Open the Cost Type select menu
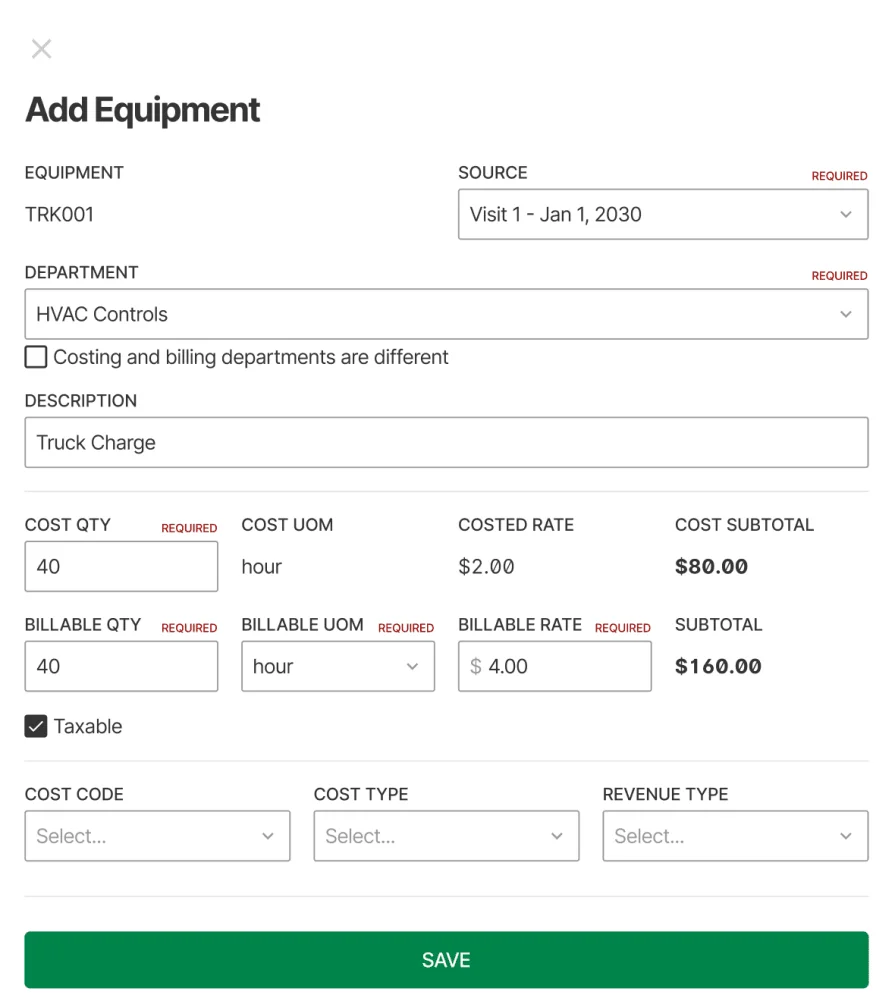The height and width of the screenshot is (1007, 895). pos(446,835)
